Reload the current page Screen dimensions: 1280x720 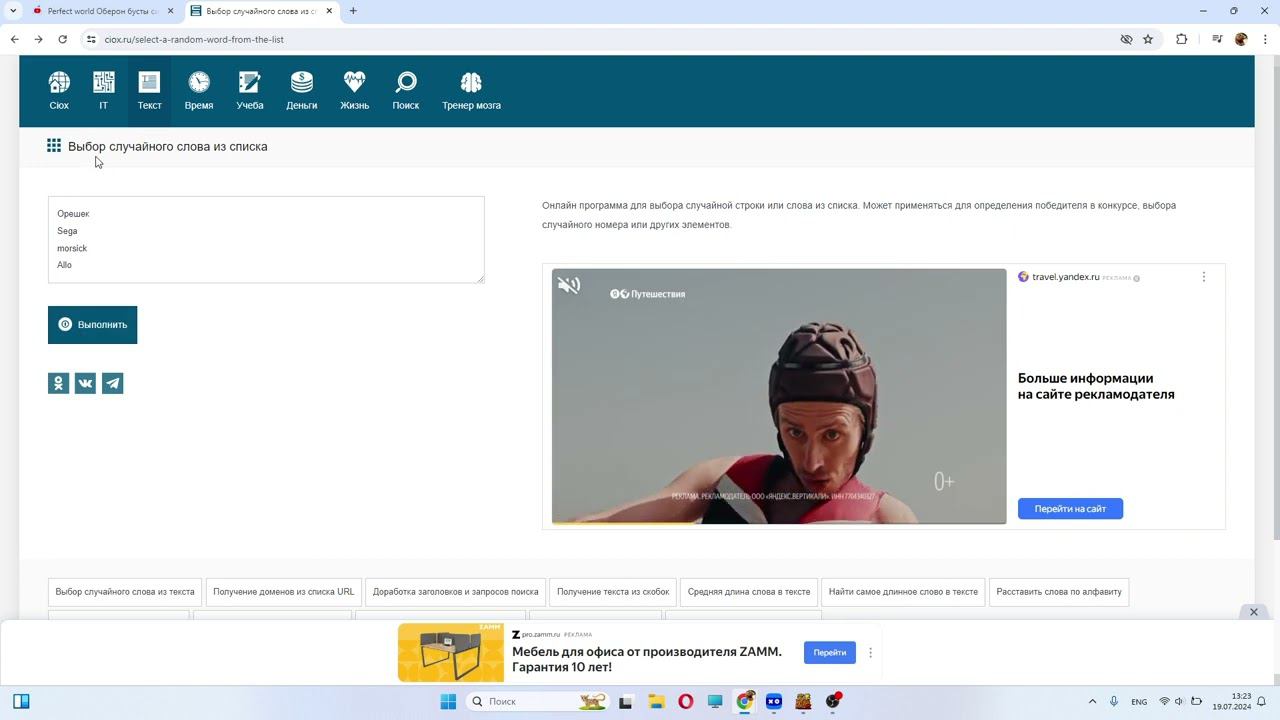pos(62,39)
